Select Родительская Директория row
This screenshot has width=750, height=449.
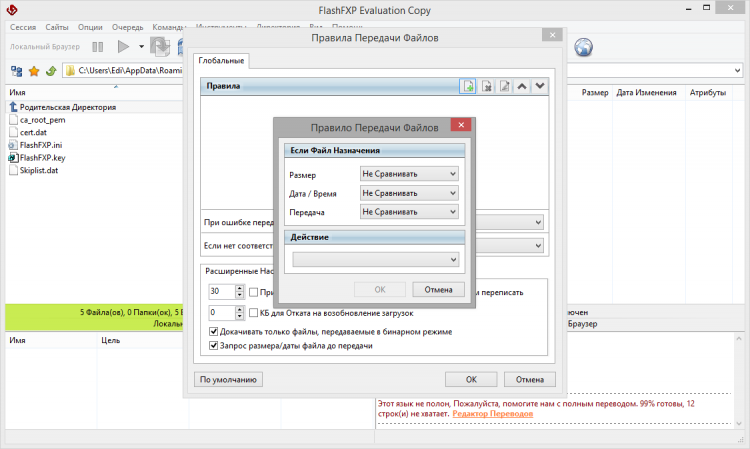(68, 107)
